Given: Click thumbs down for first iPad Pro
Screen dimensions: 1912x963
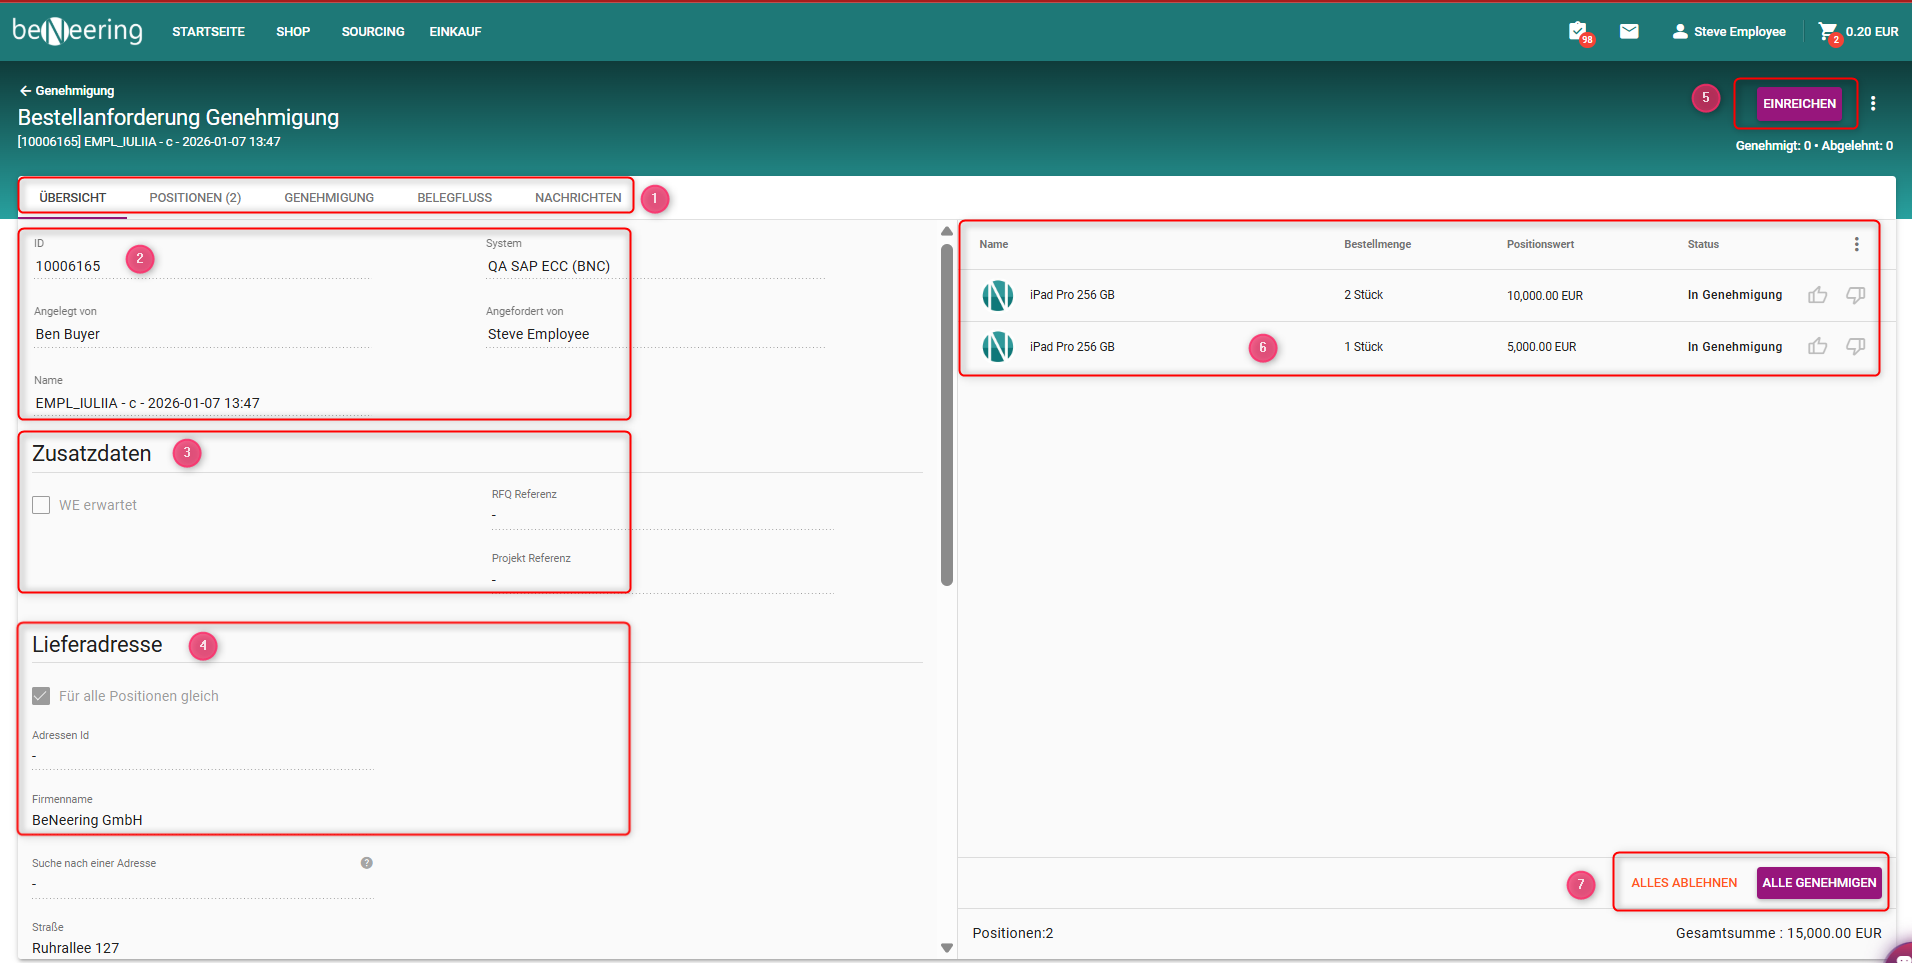Looking at the screenshot, I should [1855, 295].
